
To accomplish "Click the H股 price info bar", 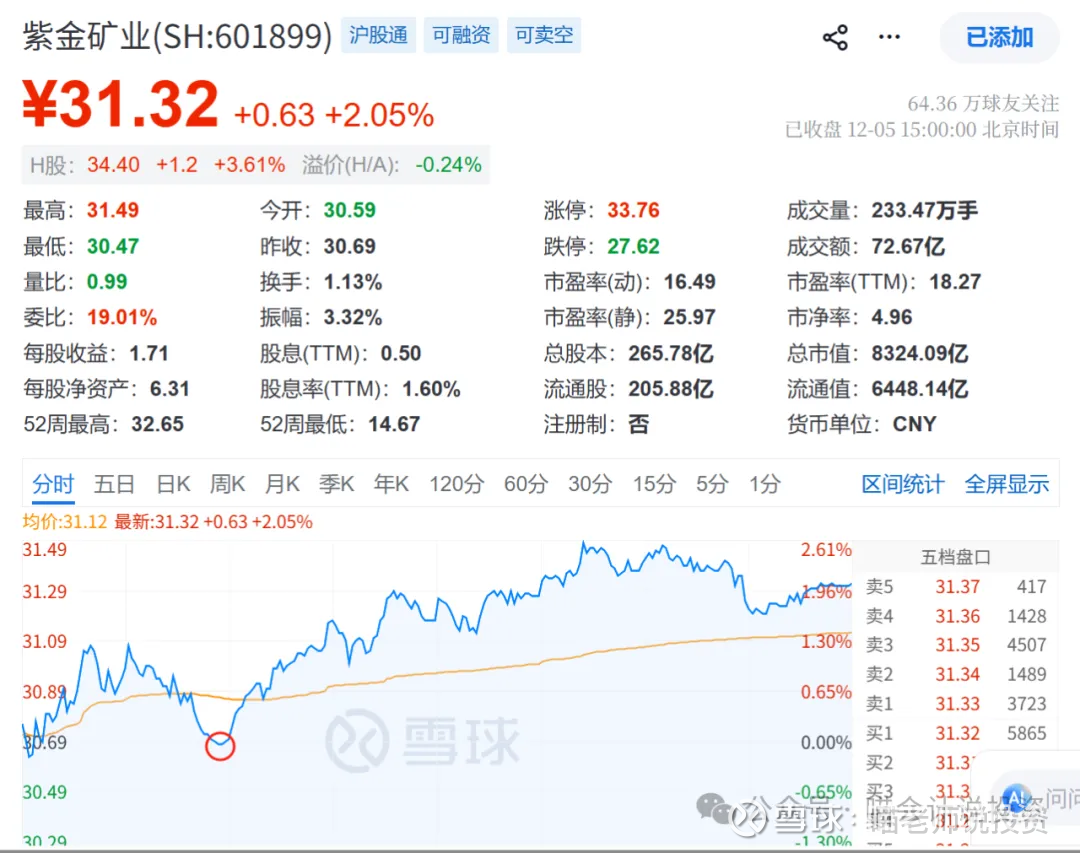I will [256, 165].
